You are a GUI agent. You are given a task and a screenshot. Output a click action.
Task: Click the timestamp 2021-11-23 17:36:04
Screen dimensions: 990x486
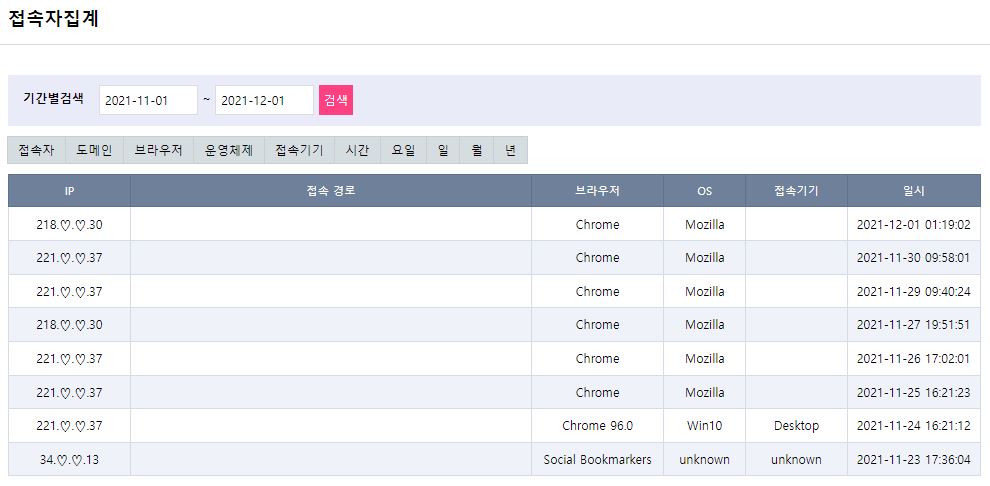pos(914,459)
